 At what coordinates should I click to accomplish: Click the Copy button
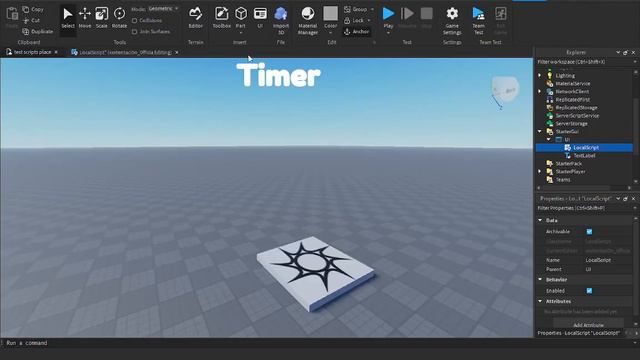[x=33, y=9]
